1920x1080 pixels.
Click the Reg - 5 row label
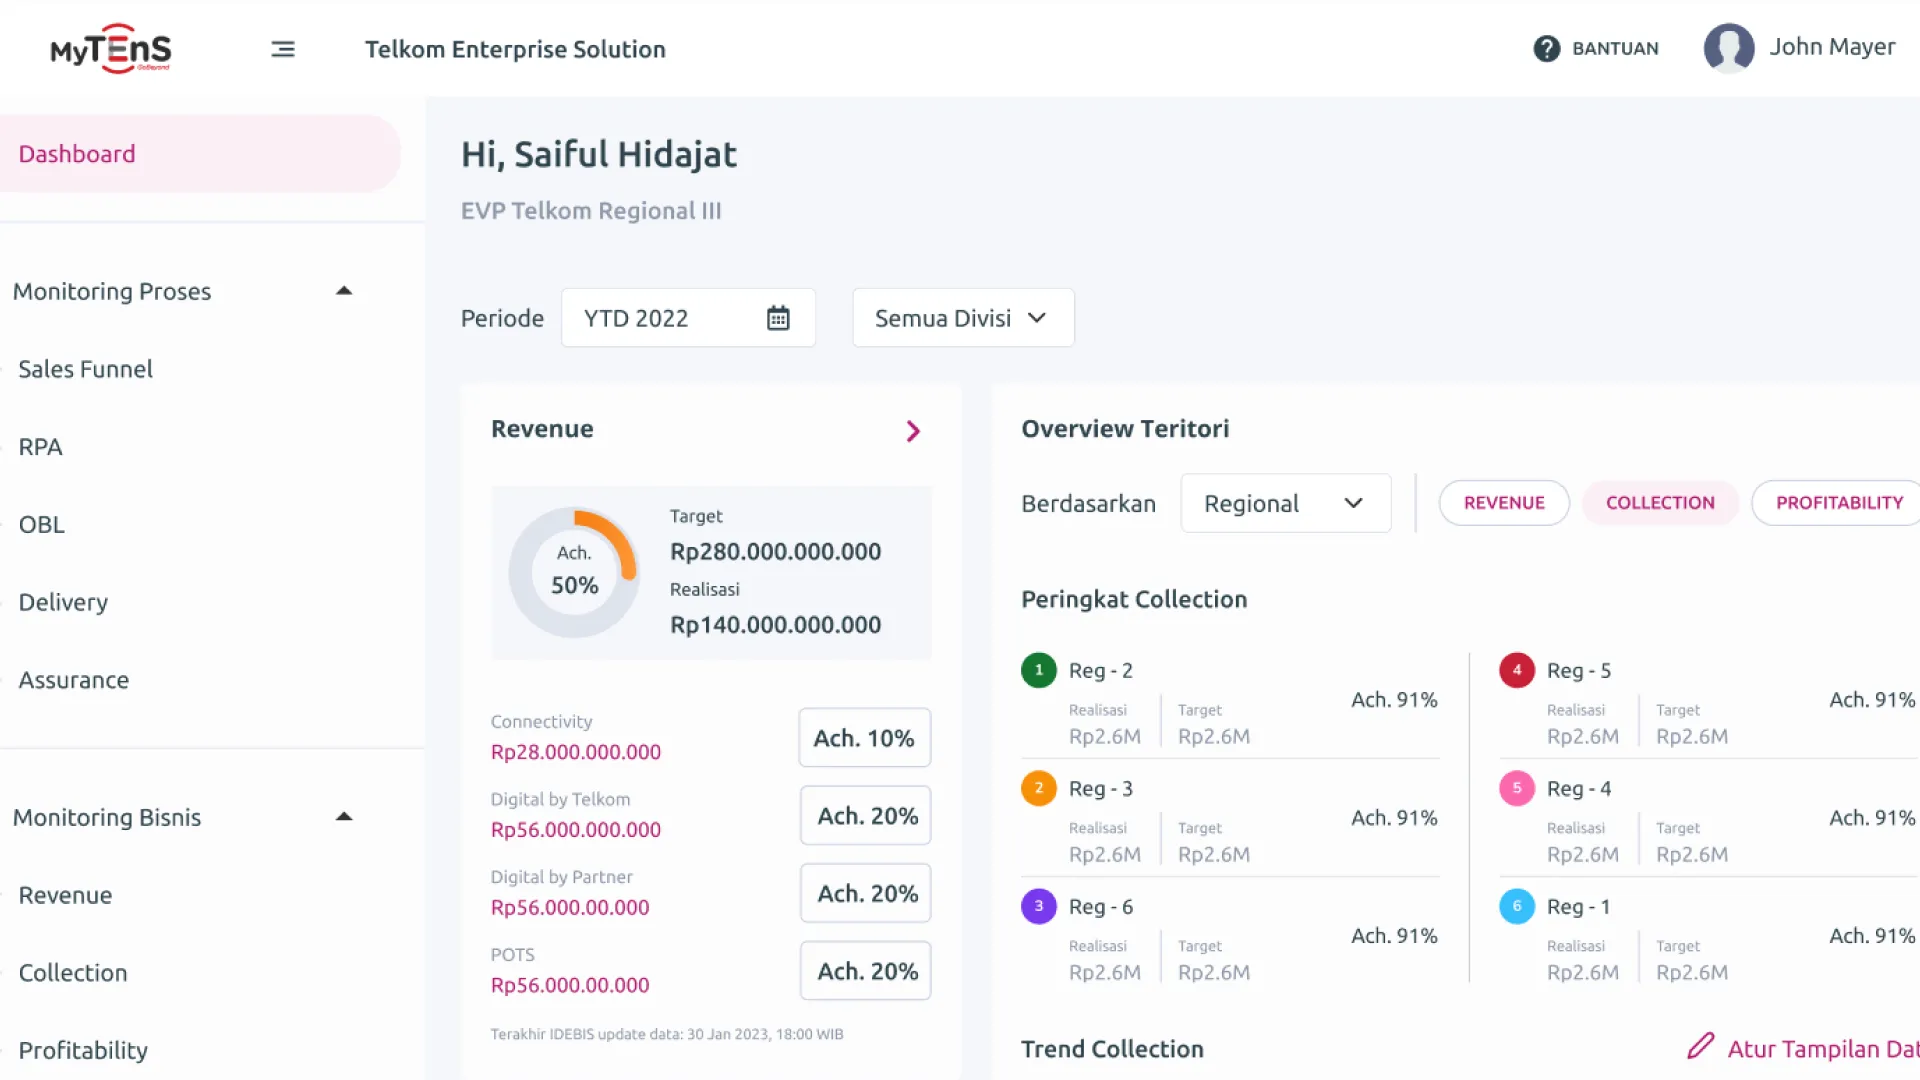click(1578, 671)
